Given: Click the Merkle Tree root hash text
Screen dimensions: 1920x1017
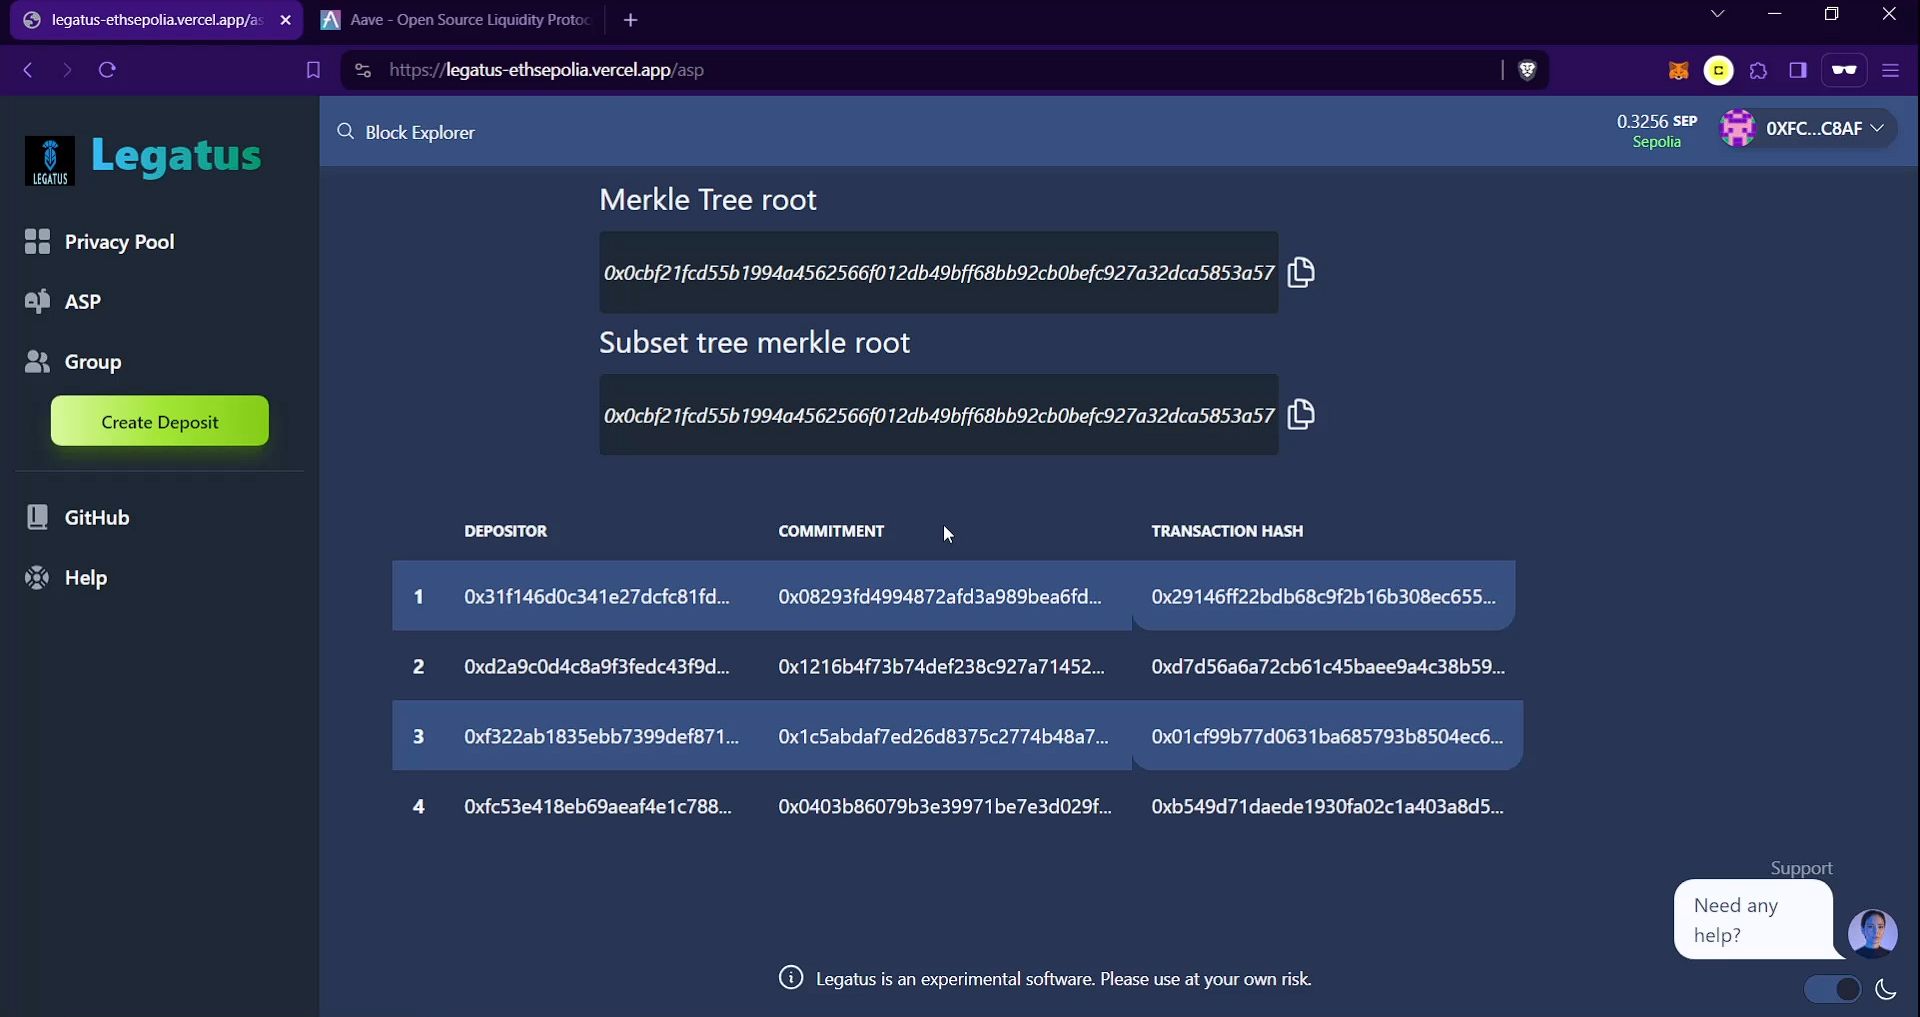Looking at the screenshot, I should (938, 272).
